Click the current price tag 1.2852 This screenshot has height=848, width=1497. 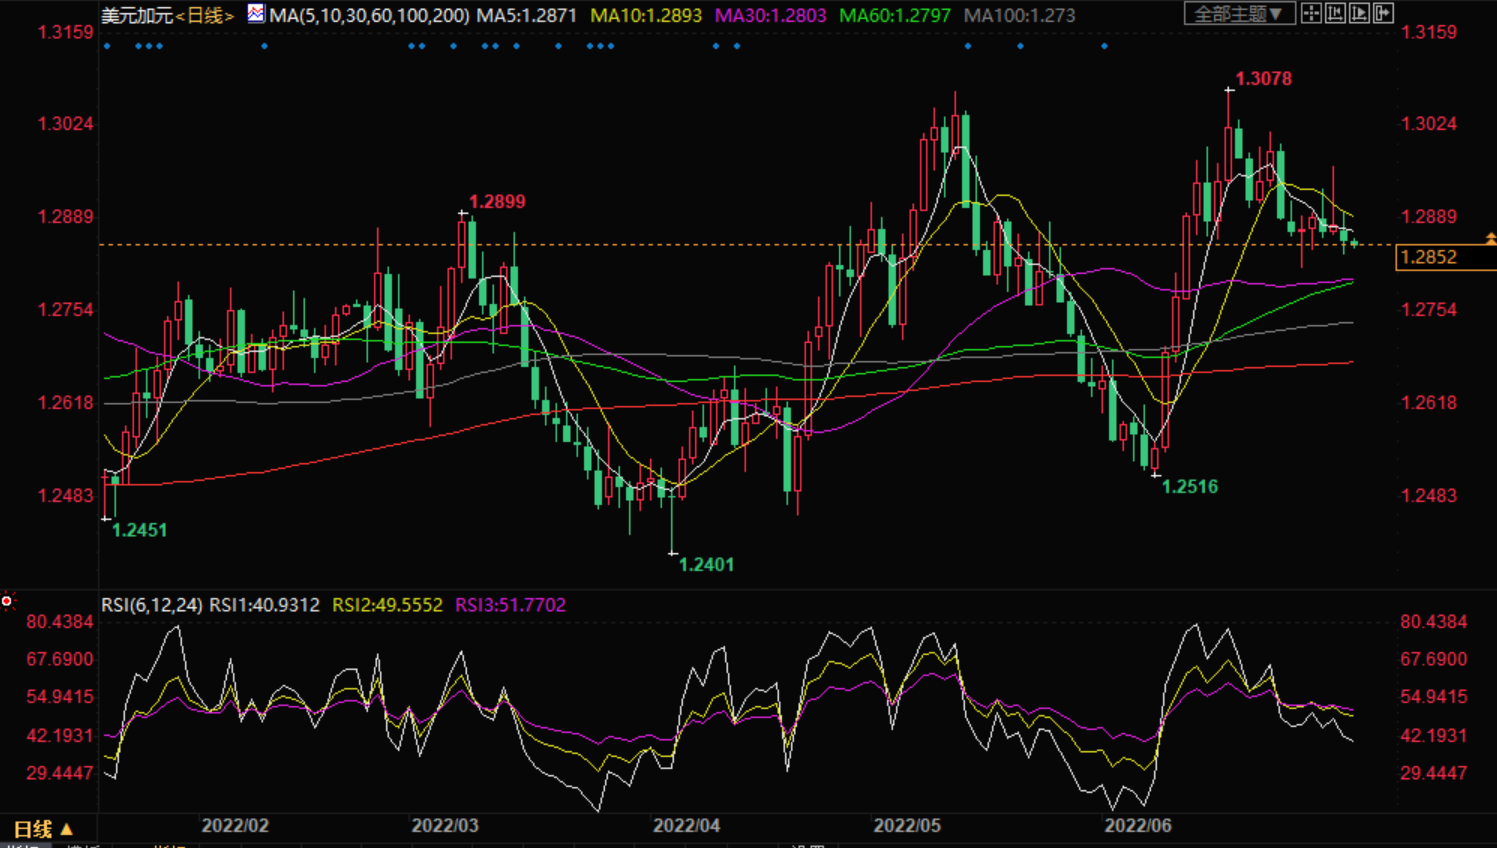(x=1430, y=257)
